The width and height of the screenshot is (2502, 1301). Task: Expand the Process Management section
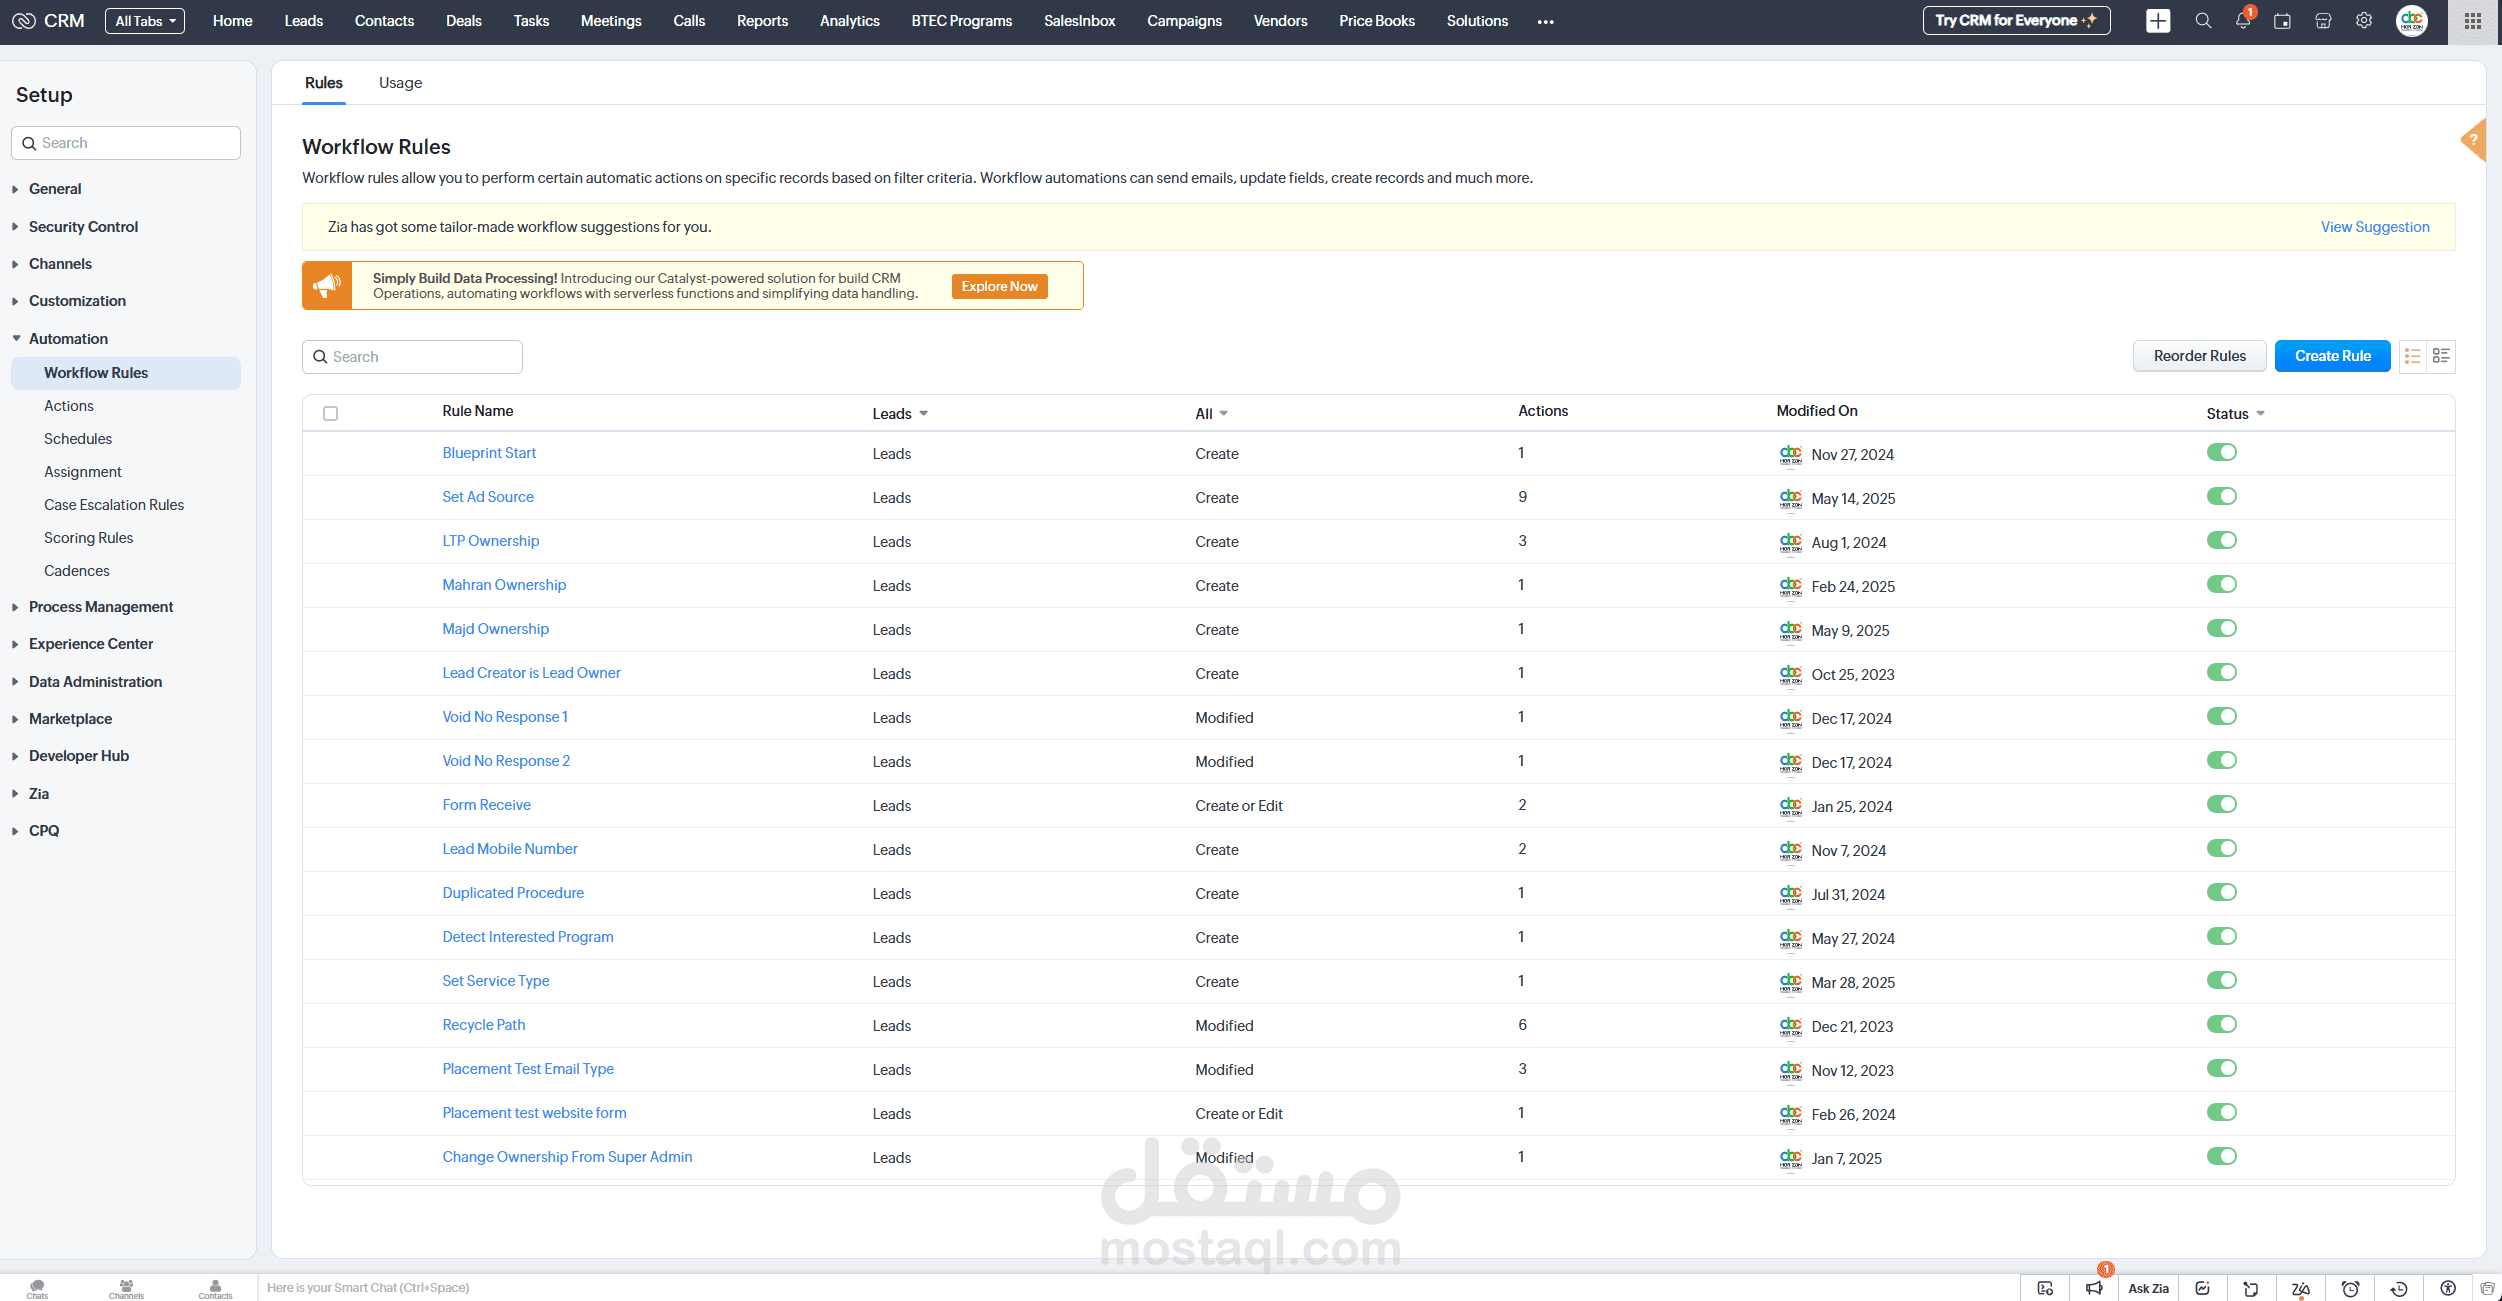100,607
